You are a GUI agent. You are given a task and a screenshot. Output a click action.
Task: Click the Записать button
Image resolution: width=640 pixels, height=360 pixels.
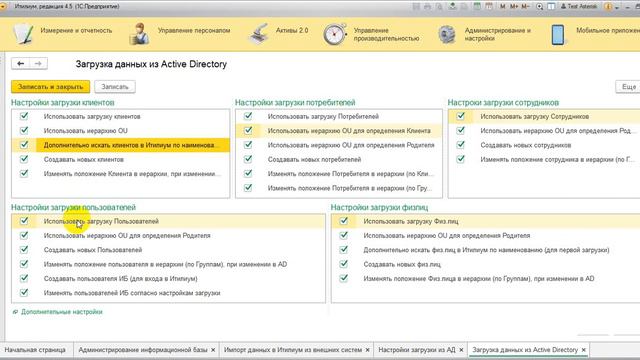pyautogui.click(x=115, y=87)
